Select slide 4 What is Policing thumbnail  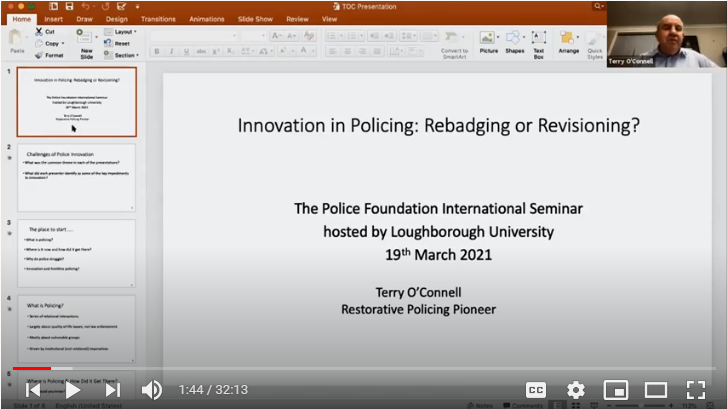(77, 329)
